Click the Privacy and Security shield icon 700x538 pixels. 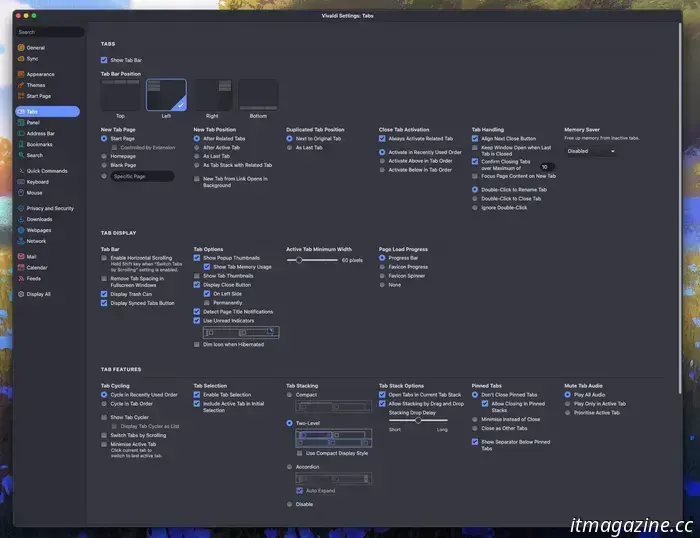click(x=21, y=209)
